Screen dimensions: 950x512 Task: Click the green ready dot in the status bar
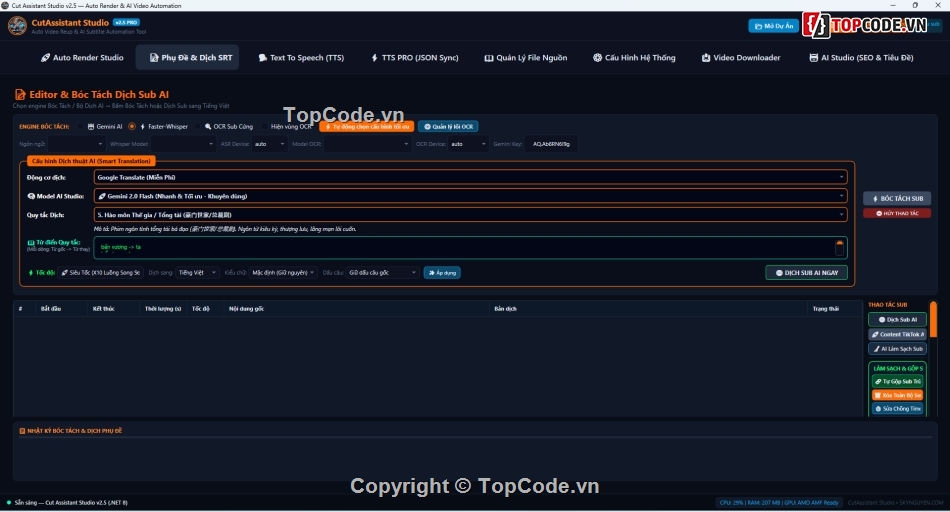pyautogui.click(x=8, y=502)
